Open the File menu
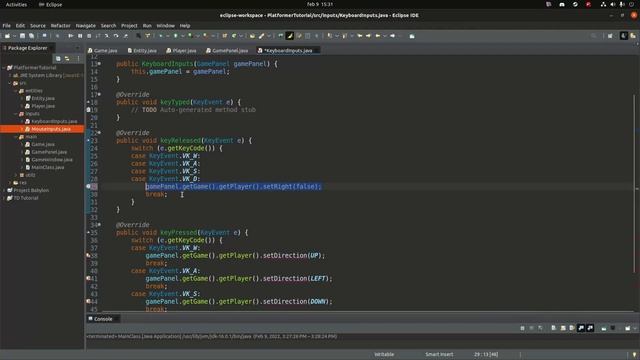 [7, 25]
